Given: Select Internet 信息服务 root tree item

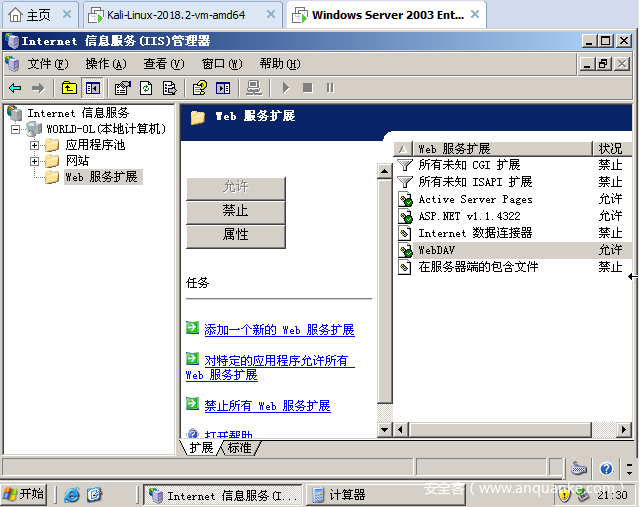Looking at the screenshot, I should click(x=78, y=113).
